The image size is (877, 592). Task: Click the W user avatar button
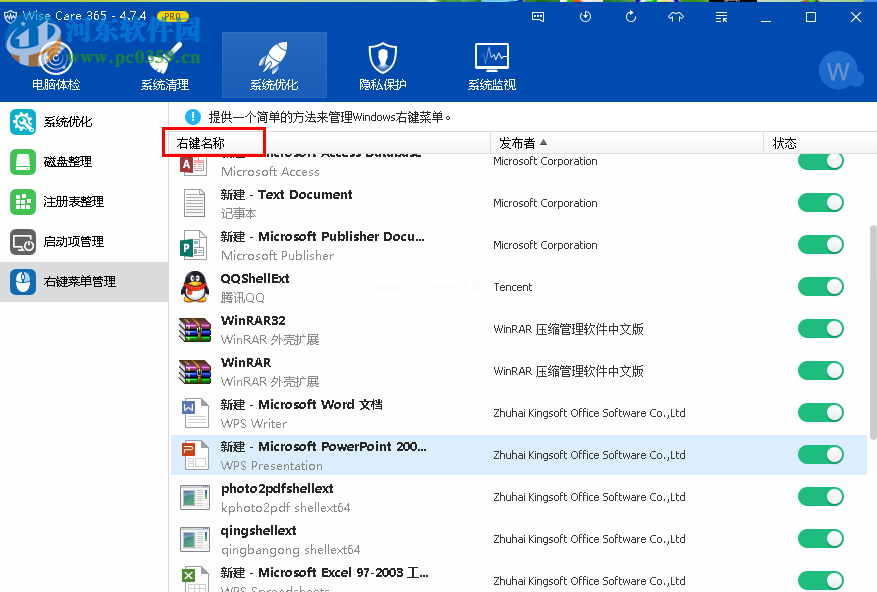click(x=838, y=71)
